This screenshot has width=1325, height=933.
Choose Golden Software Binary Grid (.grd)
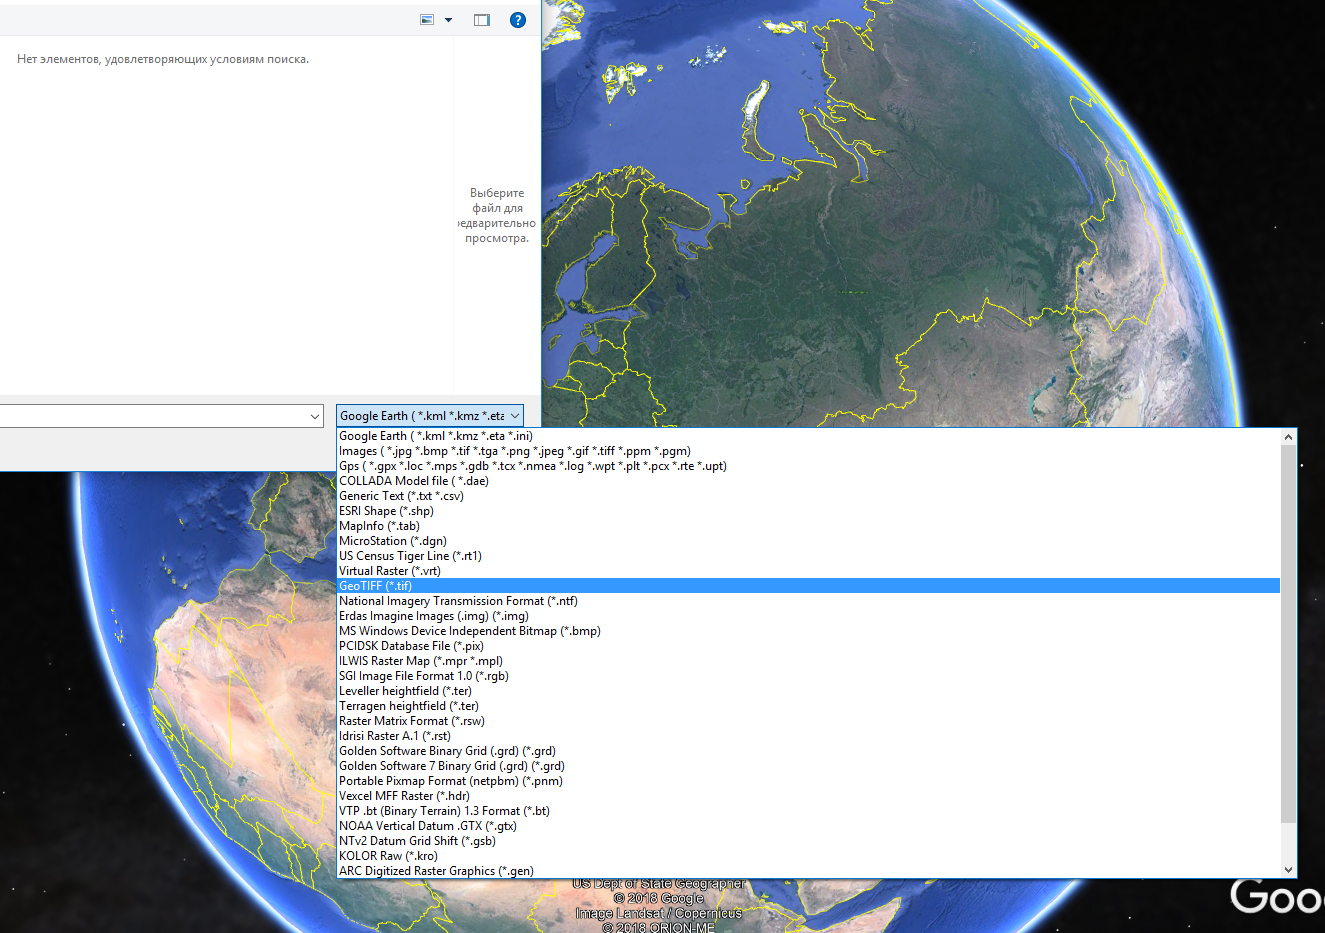coord(808,751)
